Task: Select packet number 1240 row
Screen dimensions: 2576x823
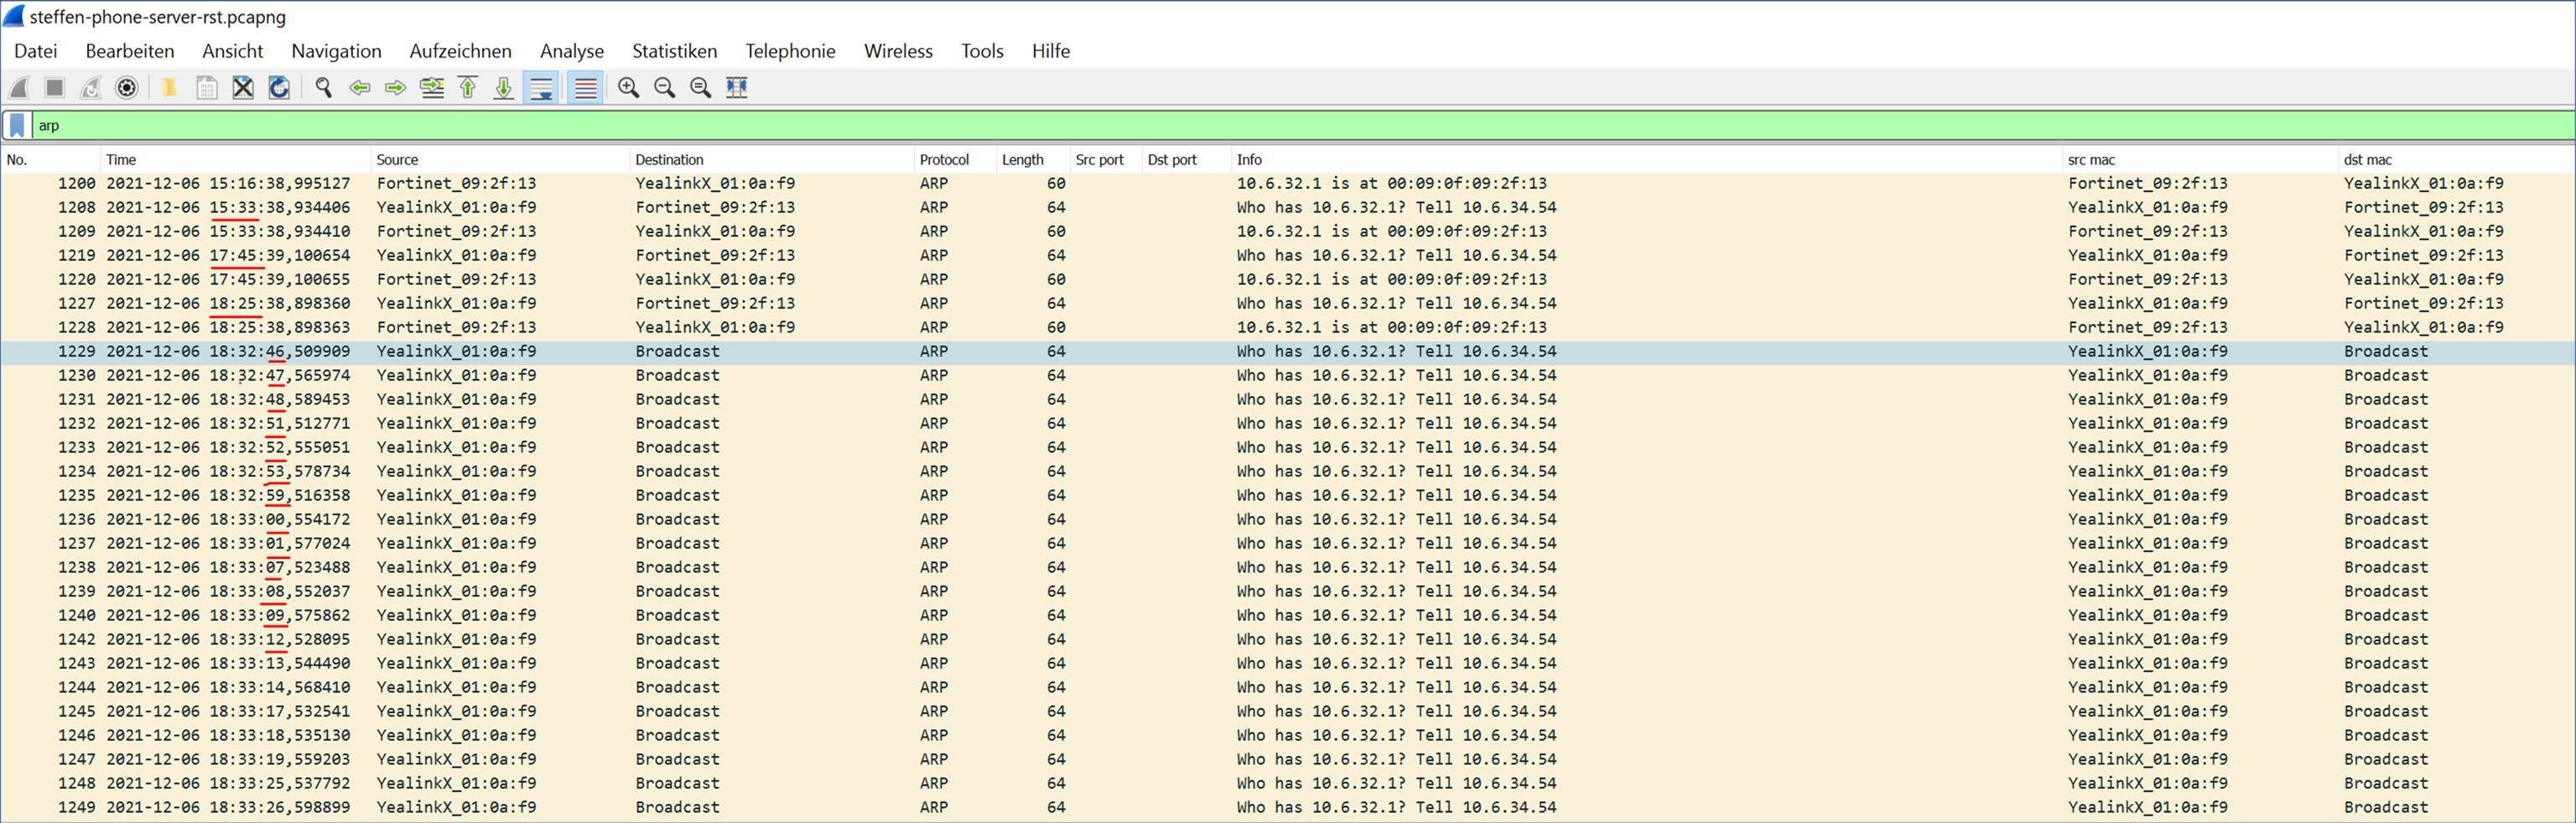Action: 1288,616
